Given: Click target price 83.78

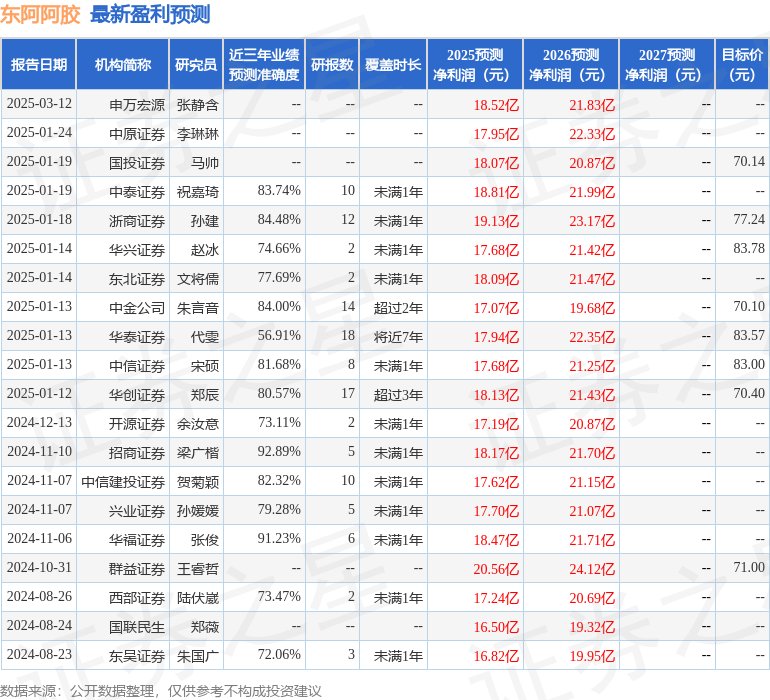Looking at the screenshot, I should click(749, 249).
